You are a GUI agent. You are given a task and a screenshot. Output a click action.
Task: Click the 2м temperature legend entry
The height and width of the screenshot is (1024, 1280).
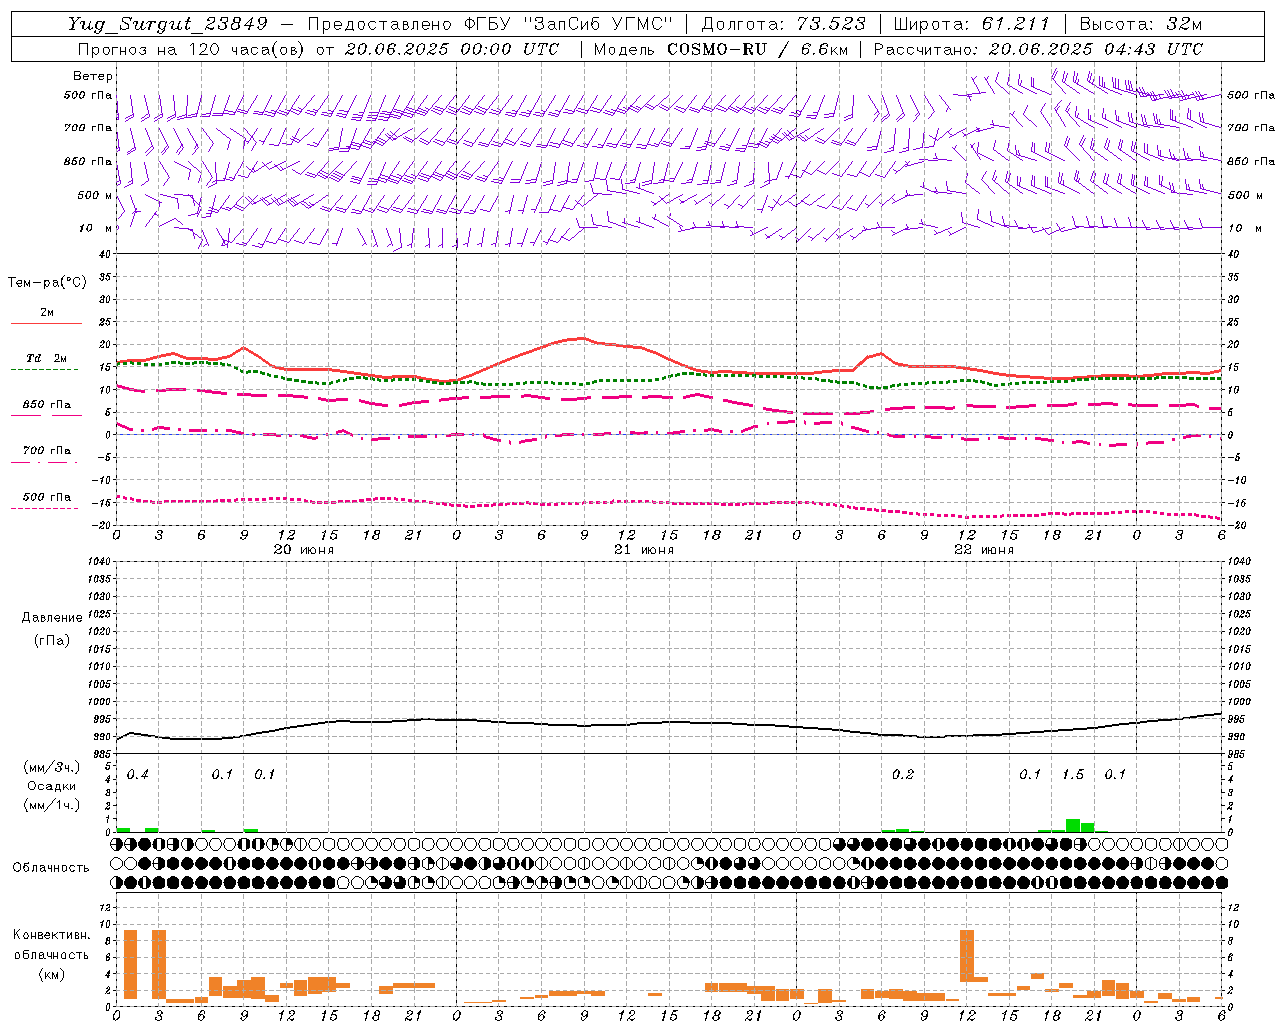point(47,313)
